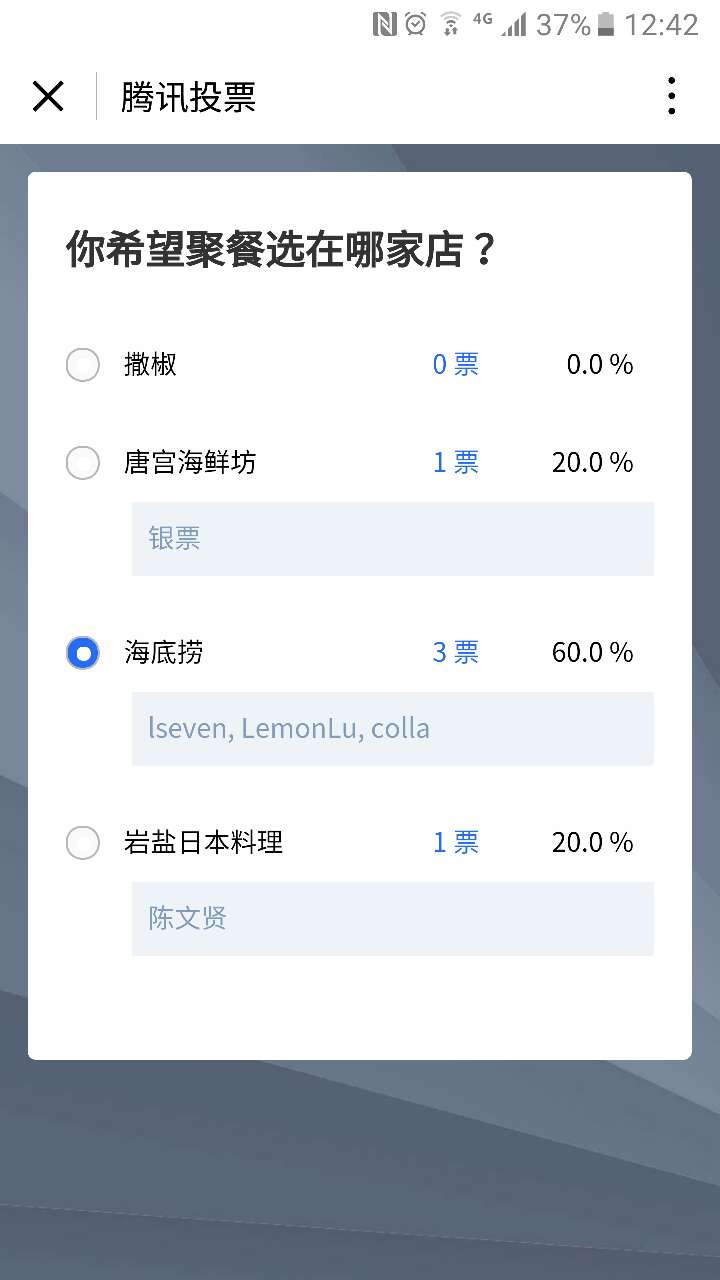Tap the voter box showing 银票
720x1280 pixels.
click(393, 539)
